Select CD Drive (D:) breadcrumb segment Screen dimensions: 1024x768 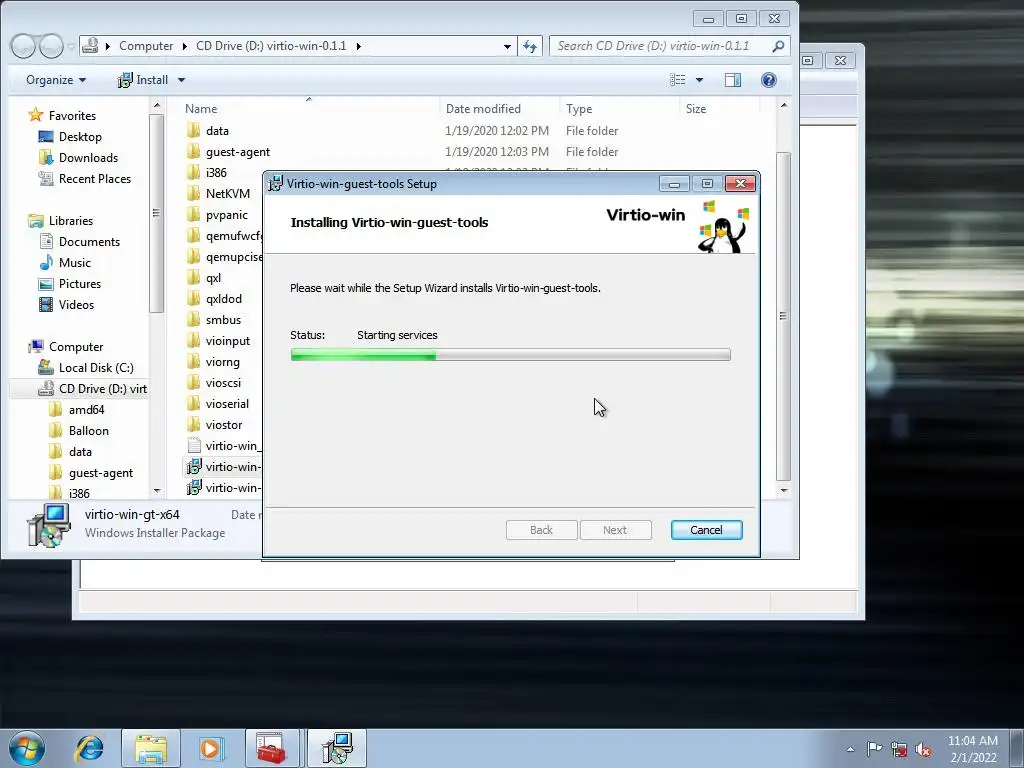(271, 46)
